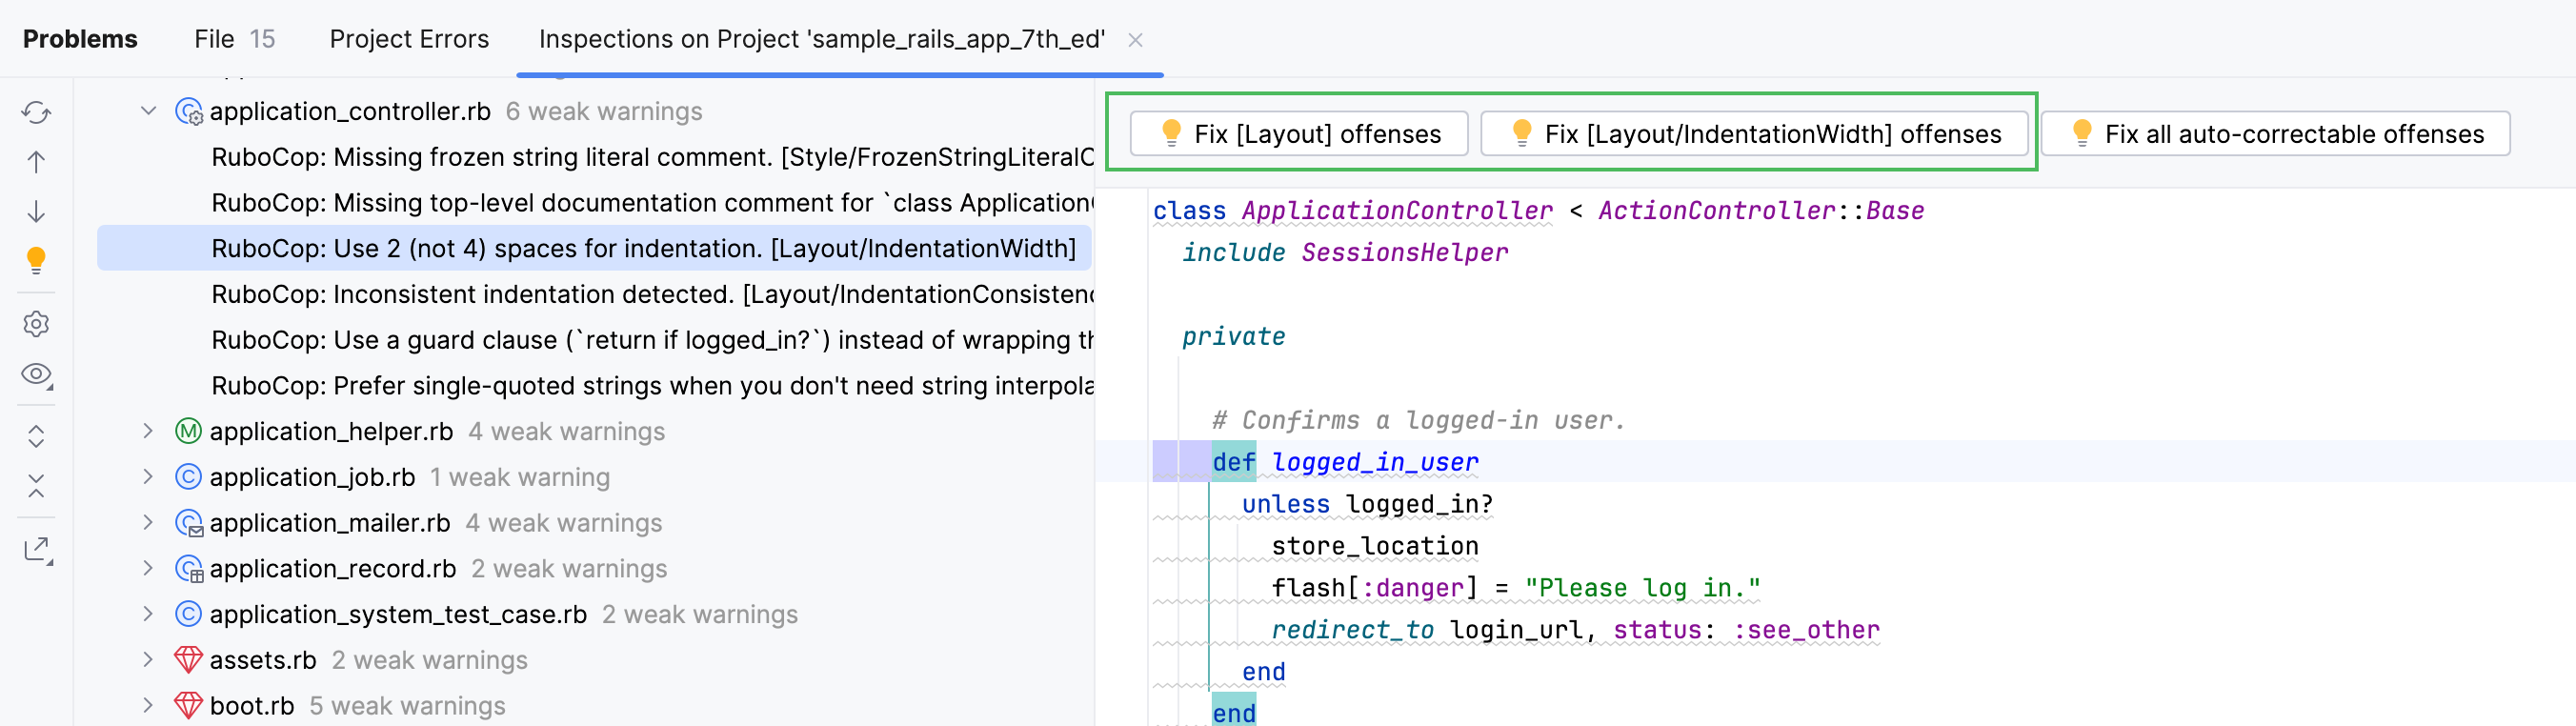Open the Project Errors tab
Image resolution: width=2576 pixels, height=726 pixels.
pos(409,39)
